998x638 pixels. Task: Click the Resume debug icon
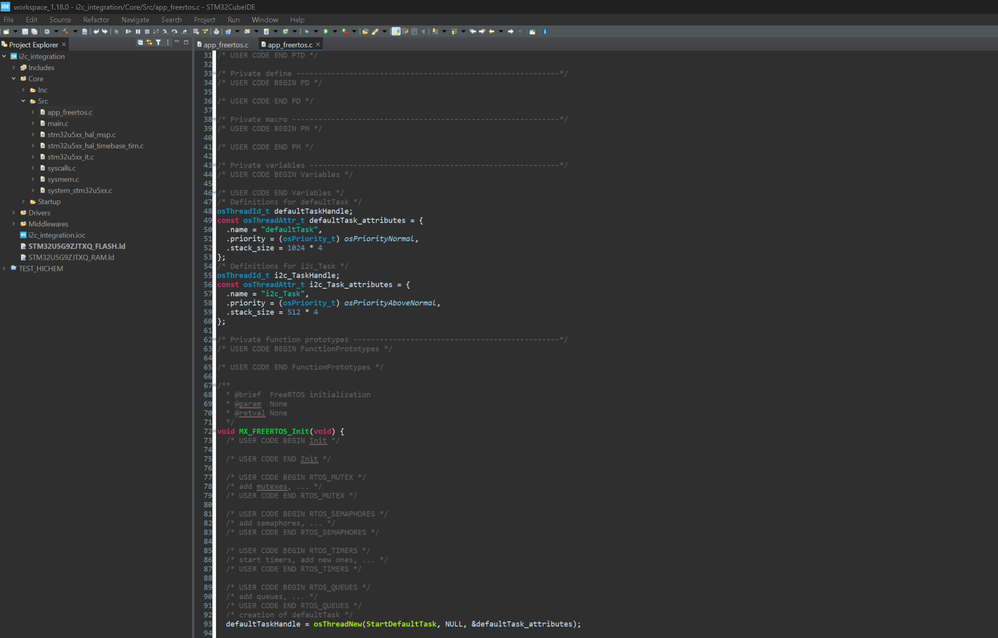[x=128, y=32]
